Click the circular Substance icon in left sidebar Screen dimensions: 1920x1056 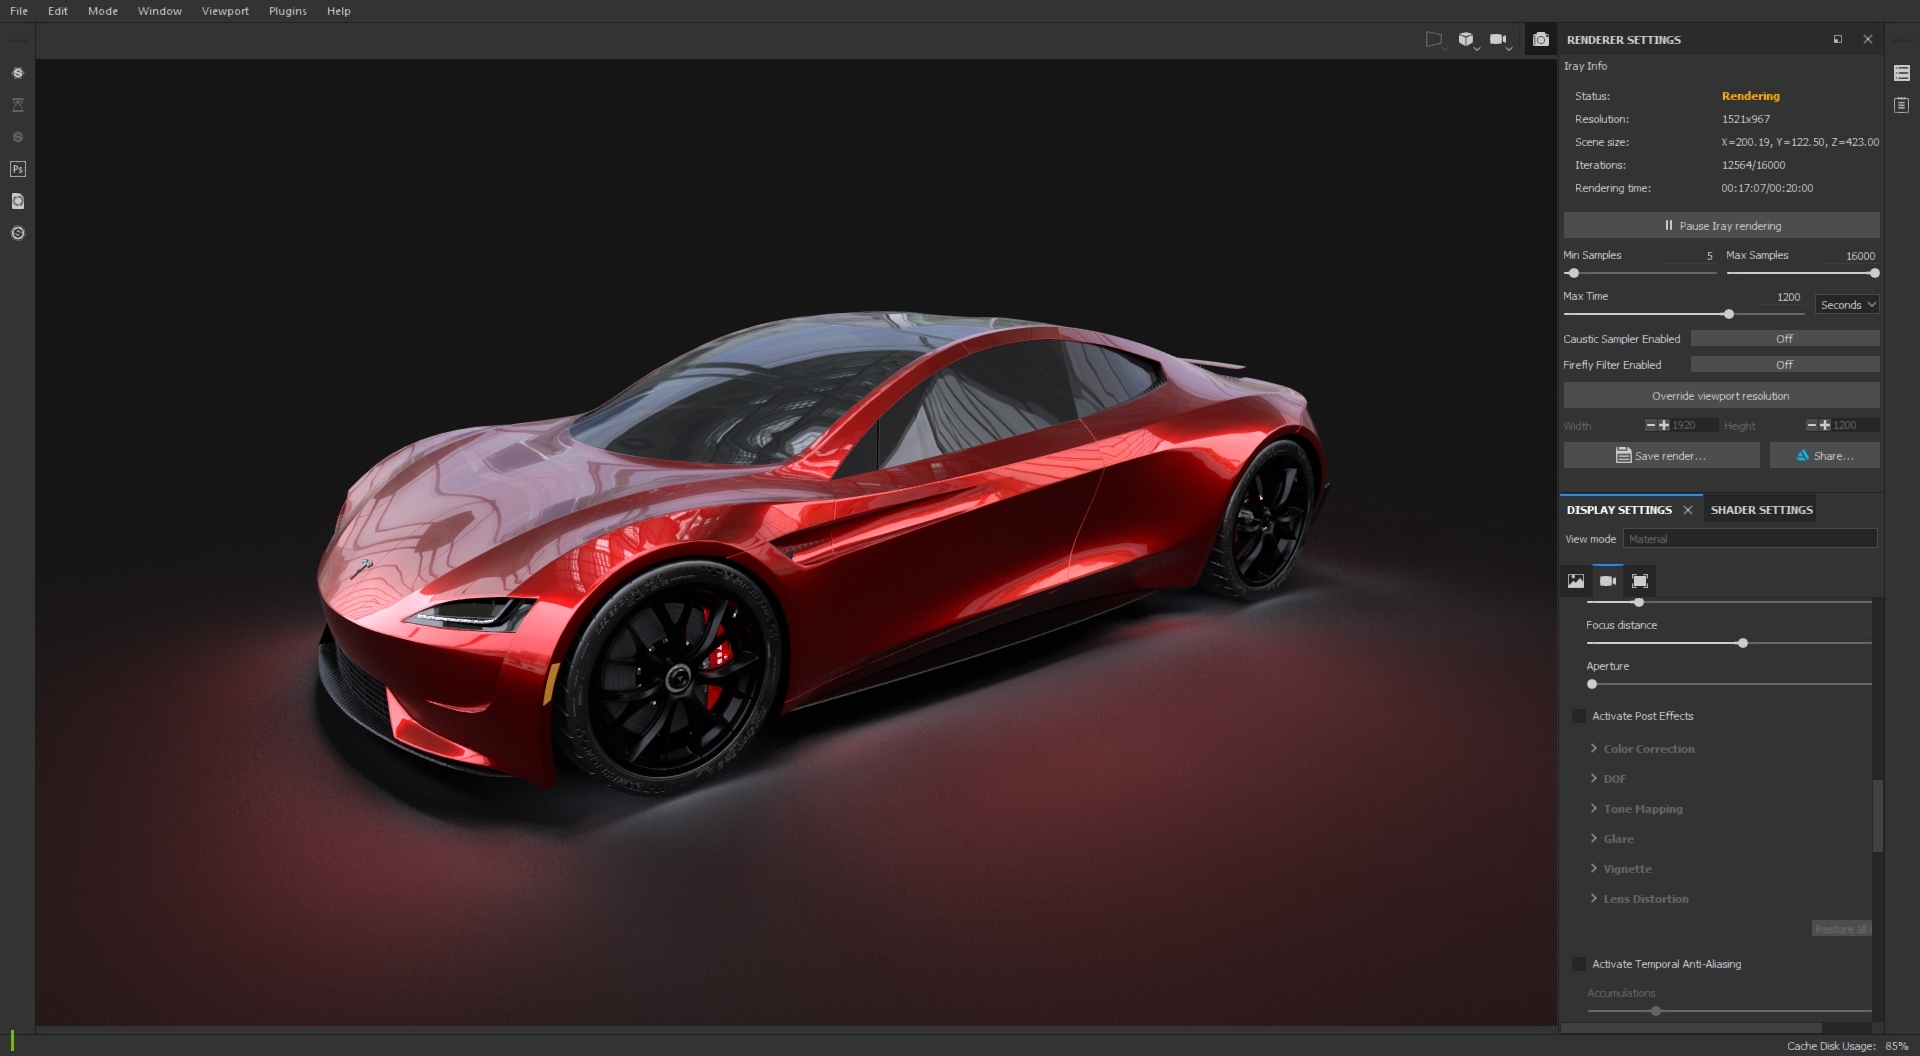pyautogui.click(x=17, y=233)
